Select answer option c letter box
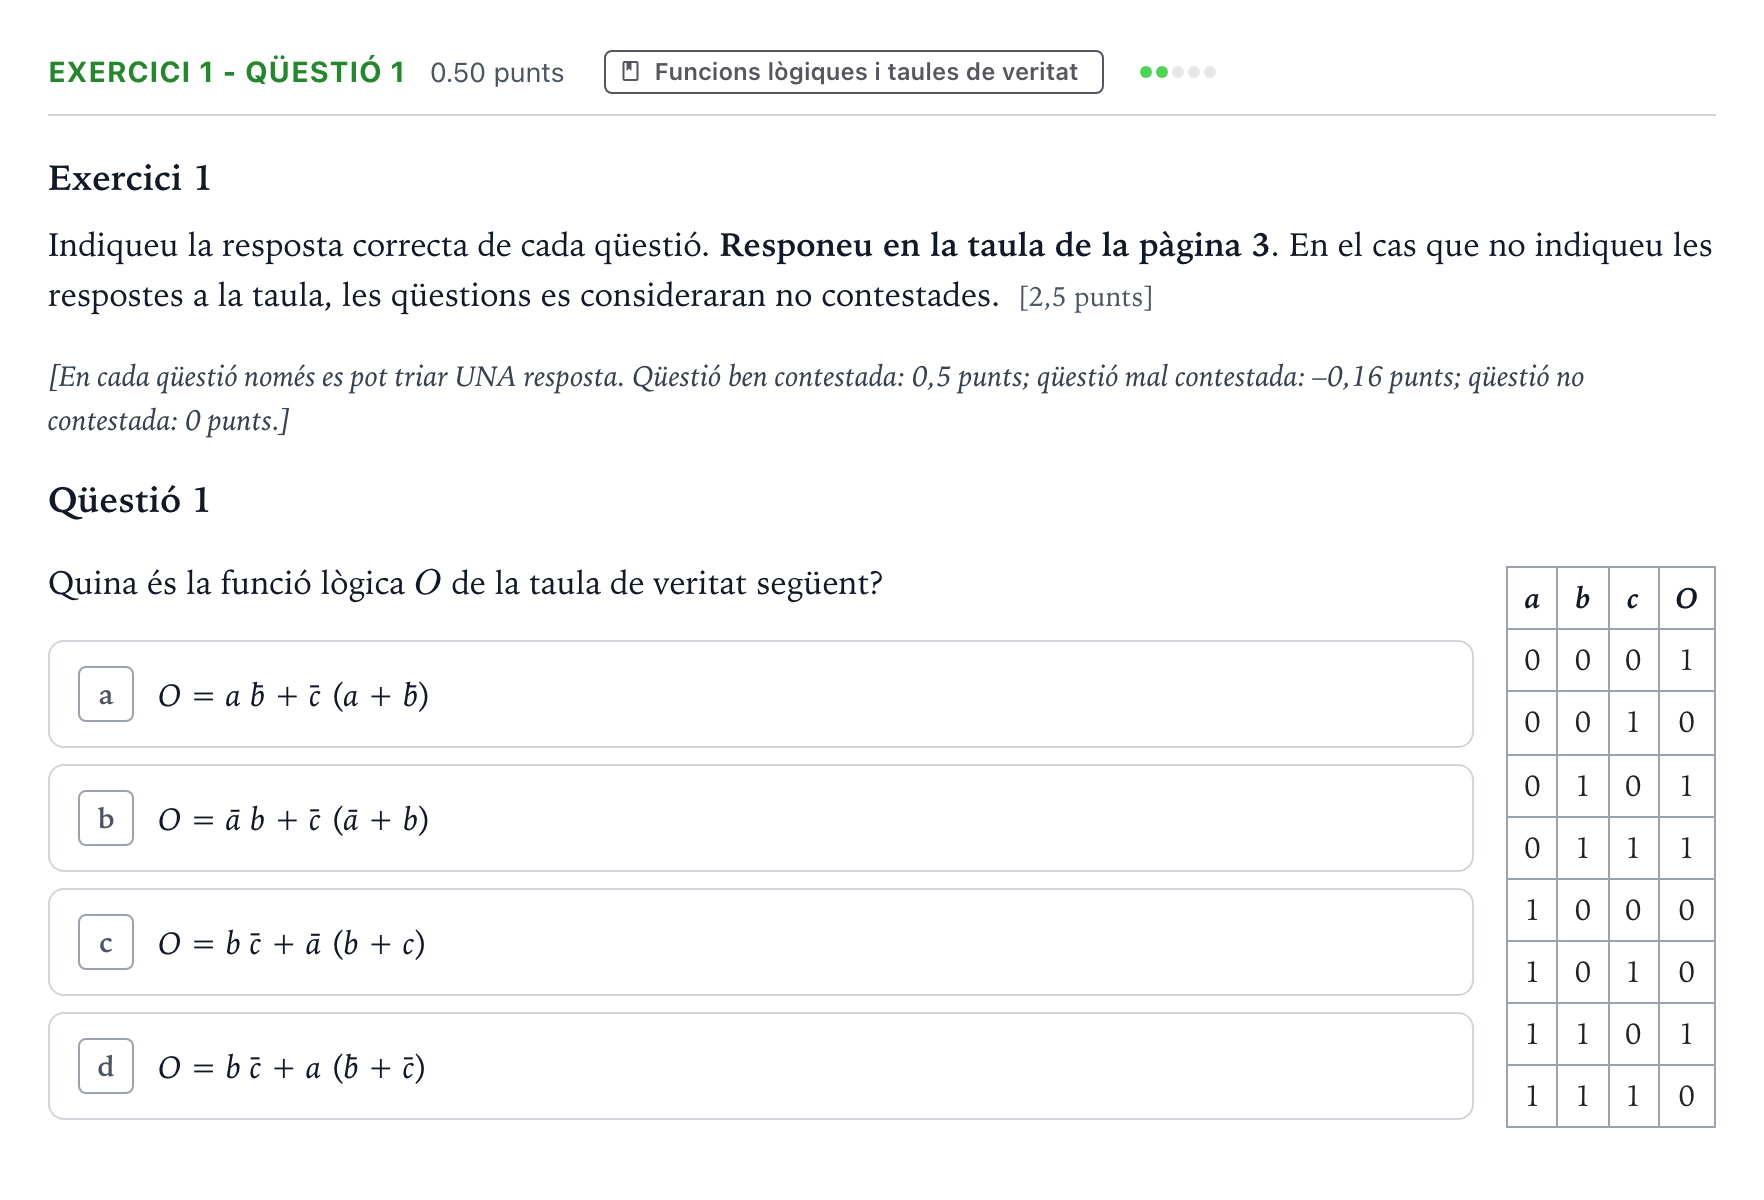Screen dimensions: 1764x1200 [106, 942]
